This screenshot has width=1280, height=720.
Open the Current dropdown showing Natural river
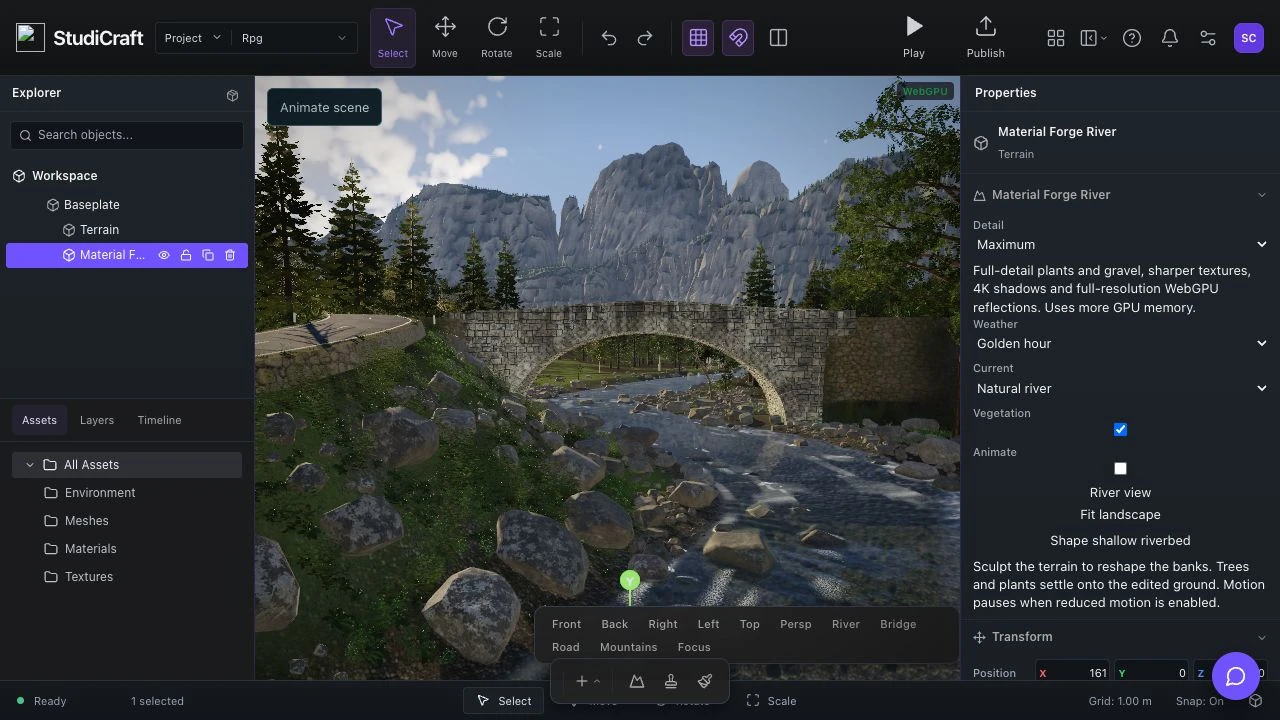(x=1120, y=388)
